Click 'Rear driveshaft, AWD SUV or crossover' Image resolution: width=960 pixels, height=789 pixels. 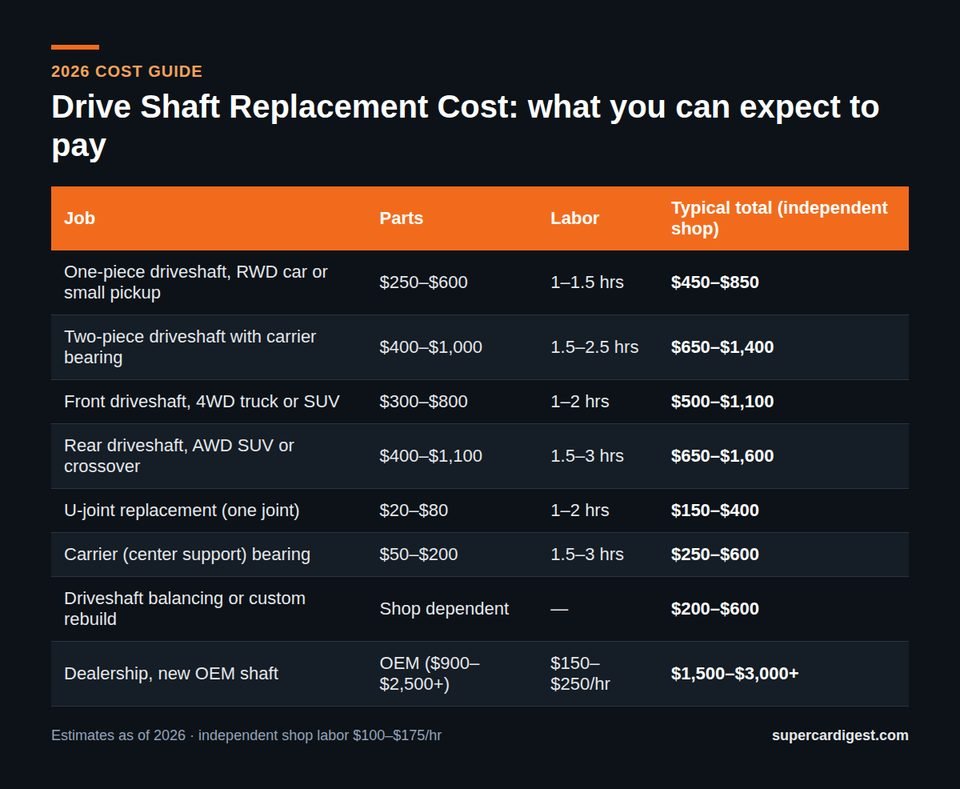point(179,456)
